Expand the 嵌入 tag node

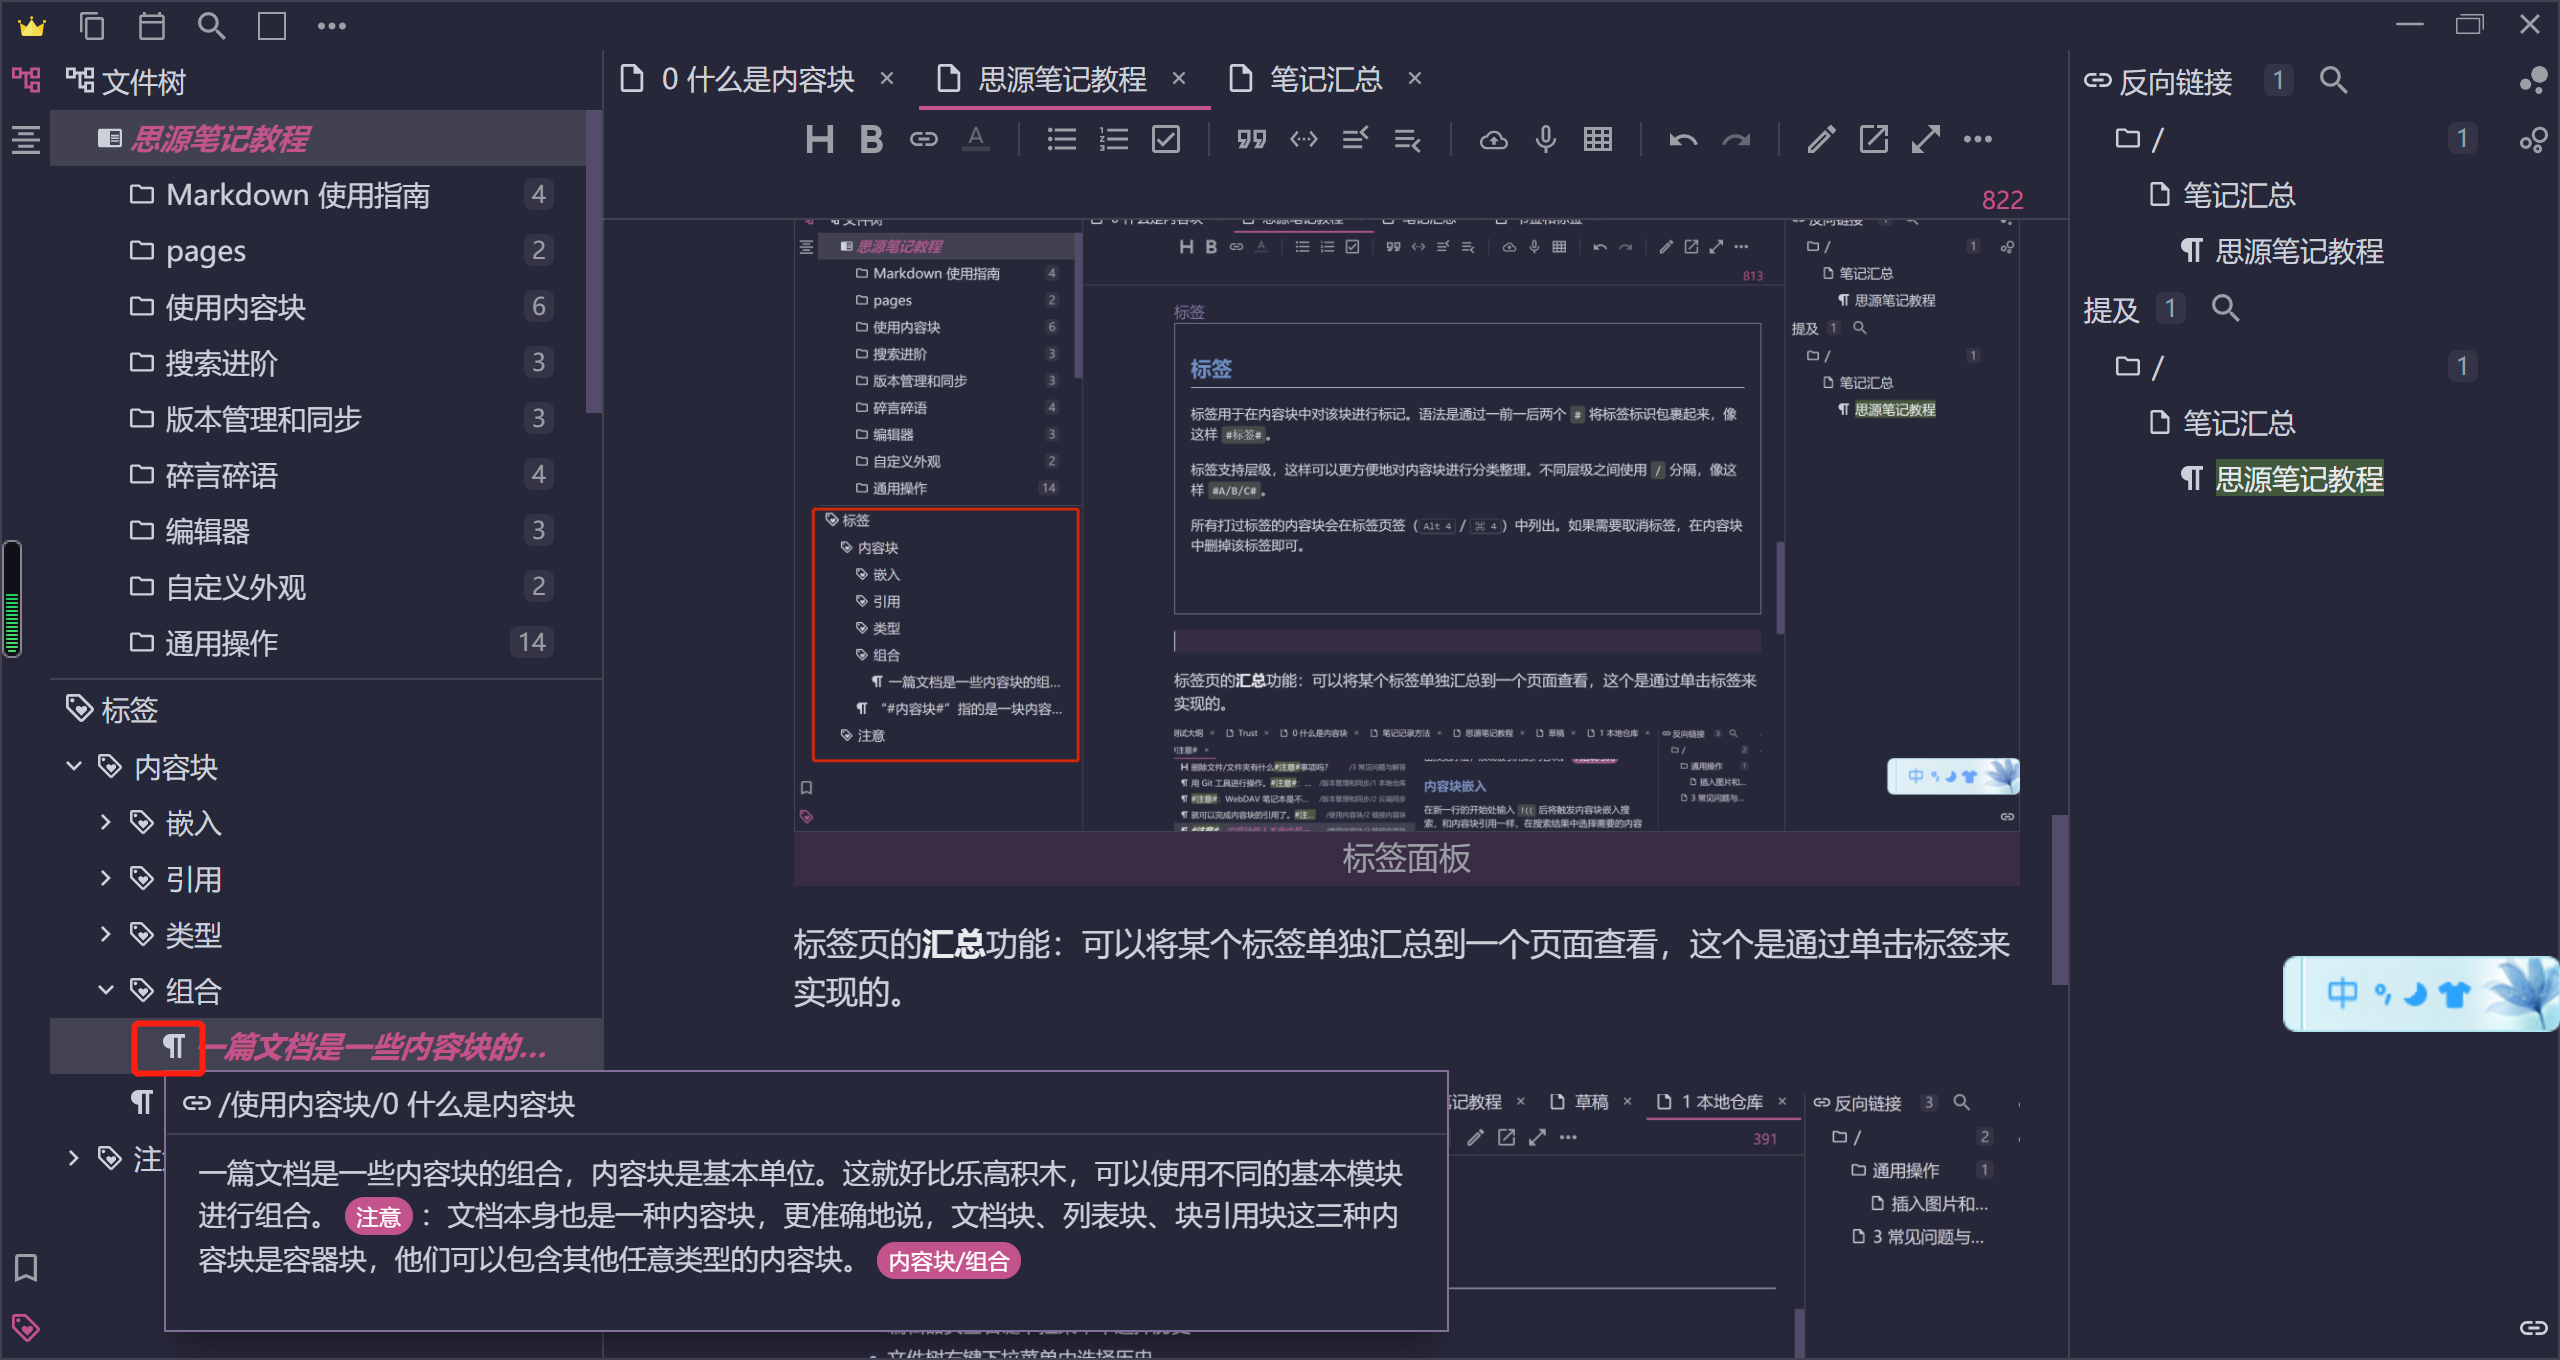106,823
